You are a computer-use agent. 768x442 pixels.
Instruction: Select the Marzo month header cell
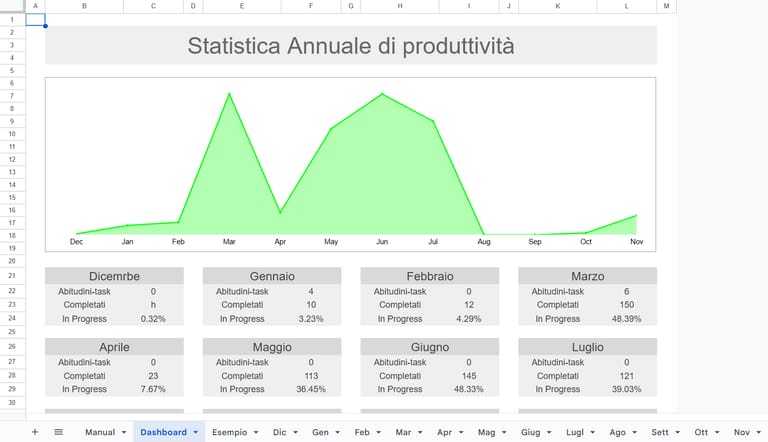(x=587, y=276)
